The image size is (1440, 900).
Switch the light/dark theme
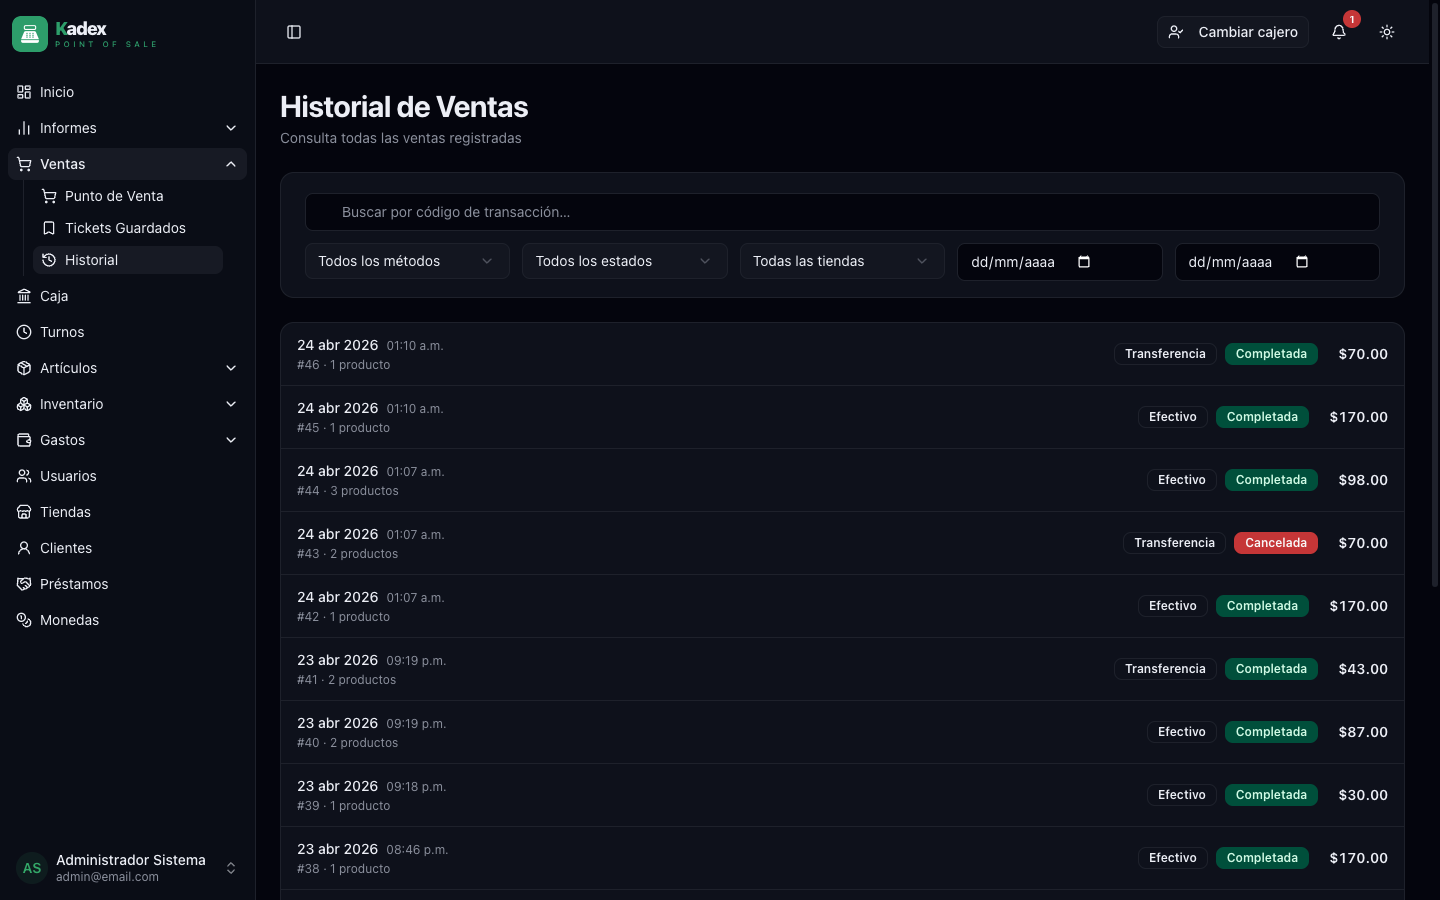1387,32
